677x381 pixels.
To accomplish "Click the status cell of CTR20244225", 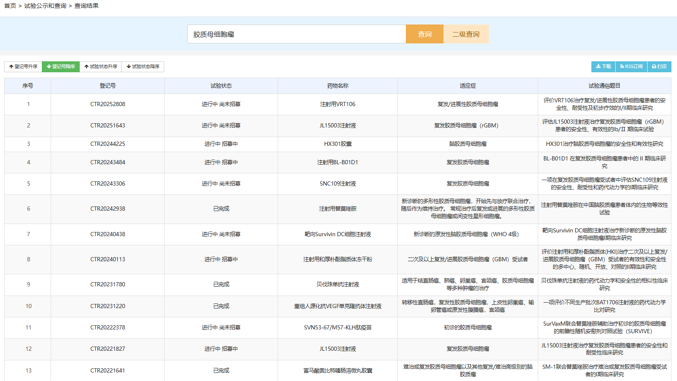I will 221,144.
